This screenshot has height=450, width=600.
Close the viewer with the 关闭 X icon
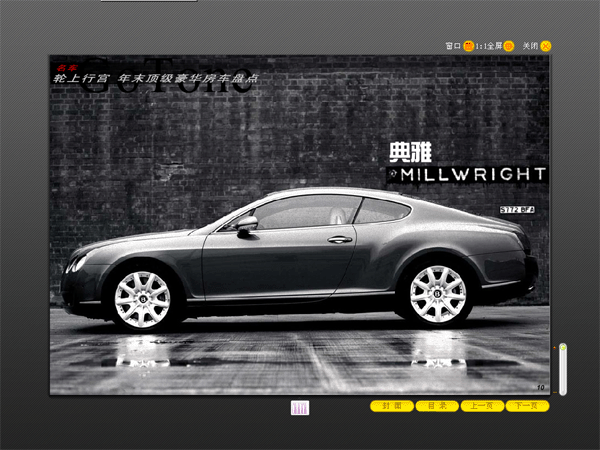[546, 46]
